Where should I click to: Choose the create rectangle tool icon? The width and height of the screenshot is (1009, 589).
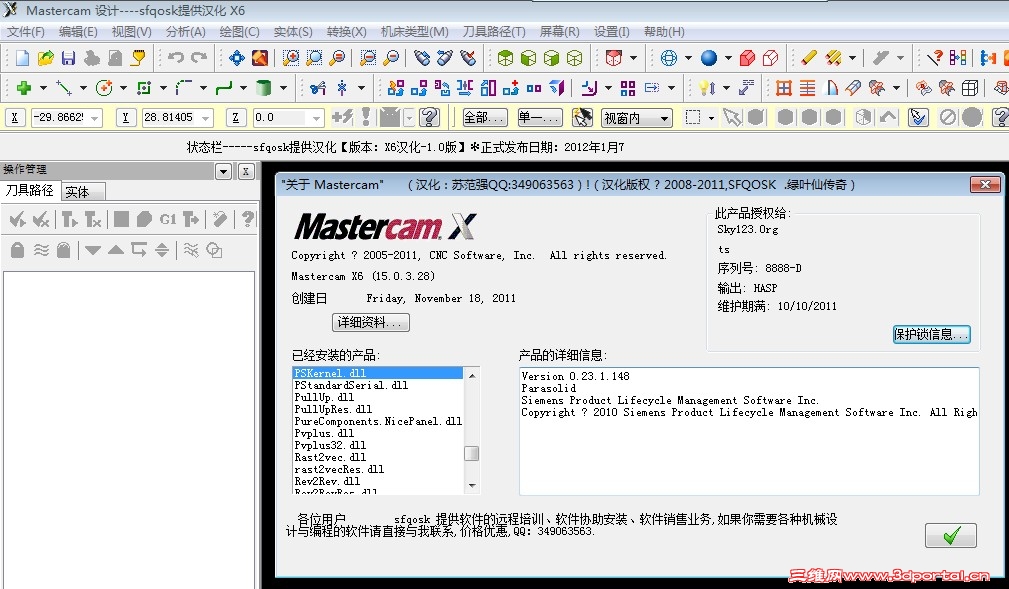tap(143, 88)
